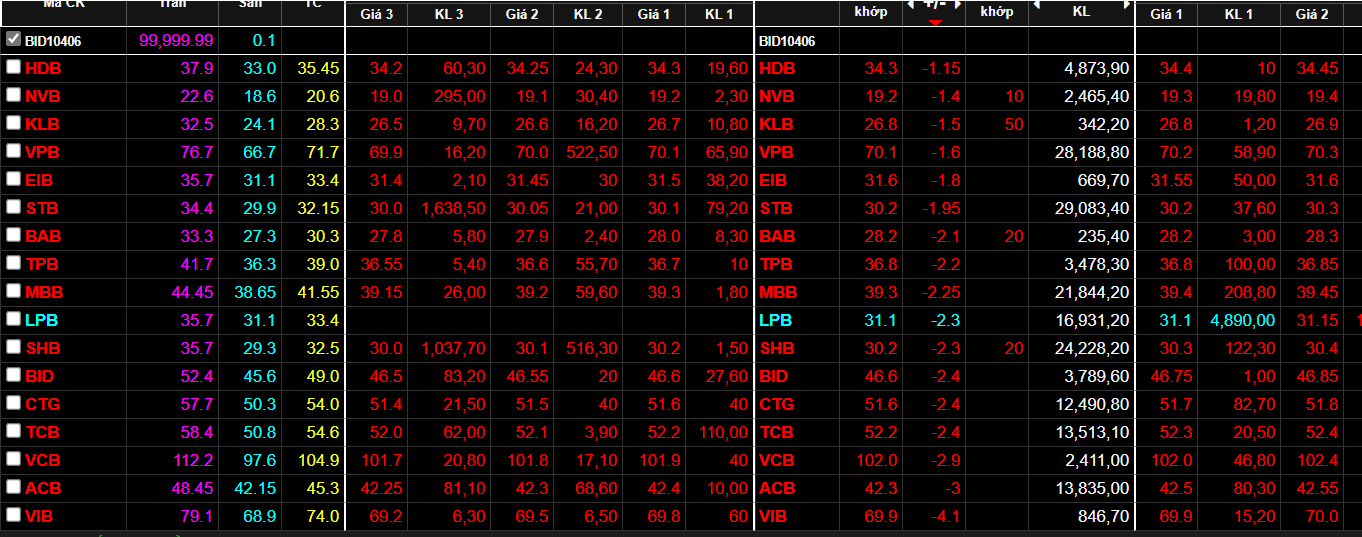Sort by the Giá 3 column header
This screenshot has width=1362, height=537.
376,14
